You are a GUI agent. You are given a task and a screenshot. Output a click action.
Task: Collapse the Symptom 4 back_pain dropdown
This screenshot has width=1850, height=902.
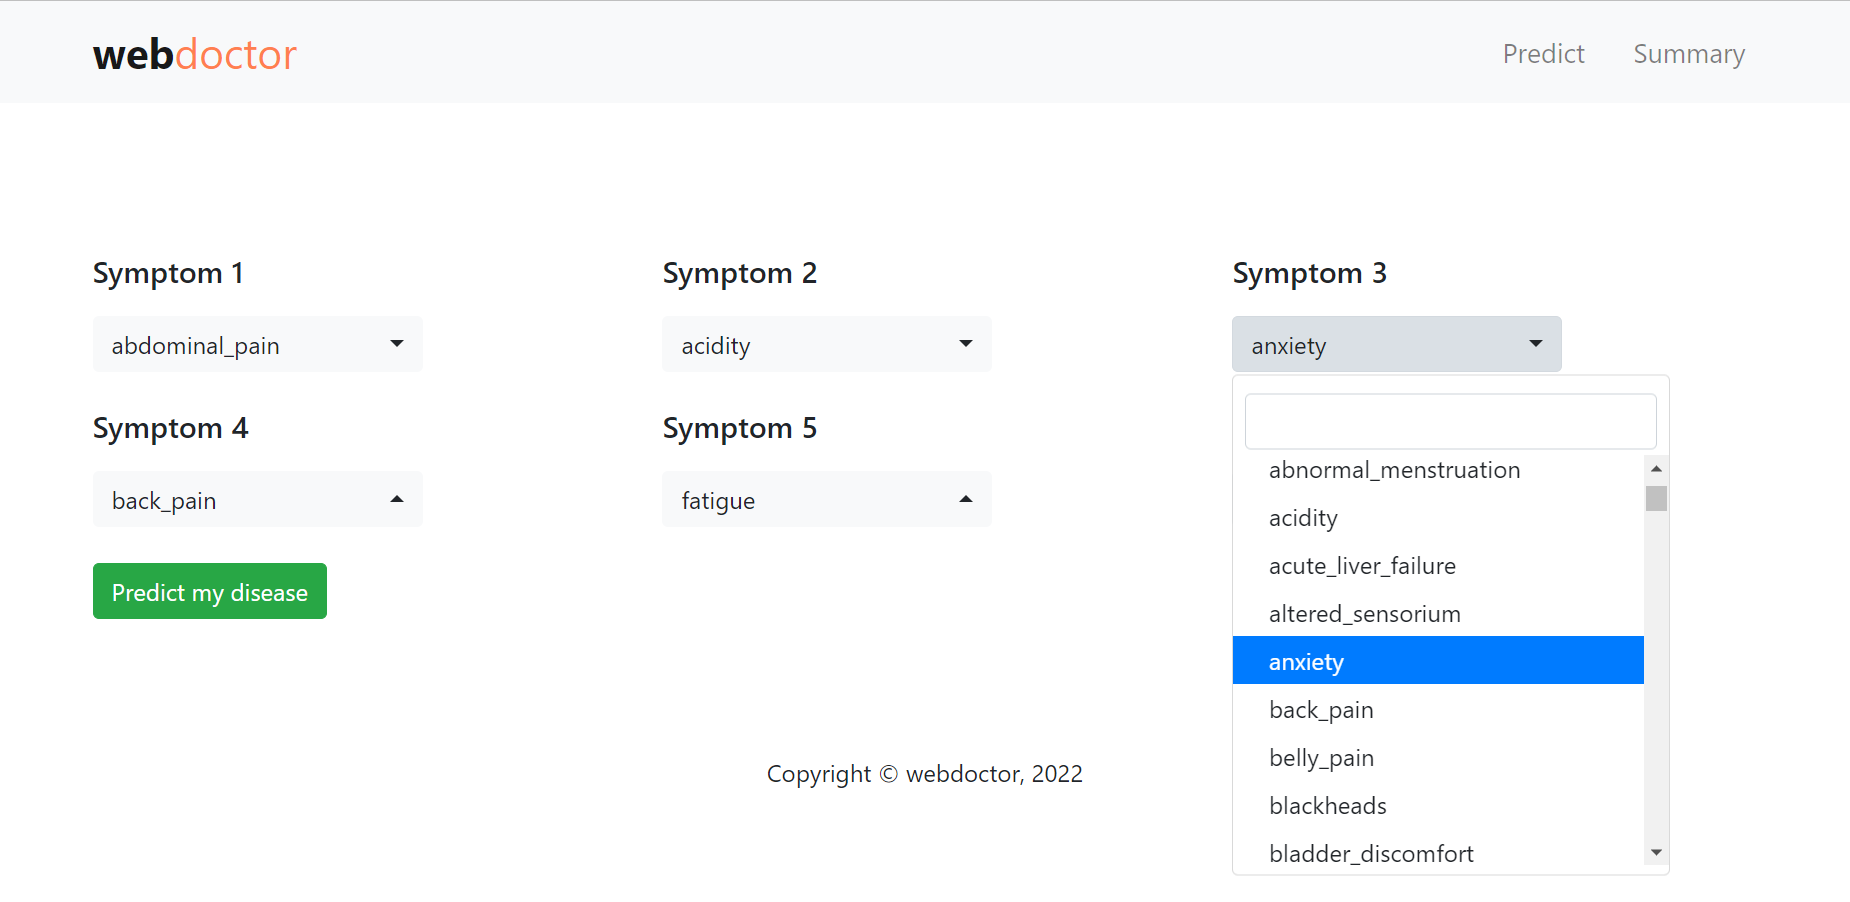(x=257, y=499)
